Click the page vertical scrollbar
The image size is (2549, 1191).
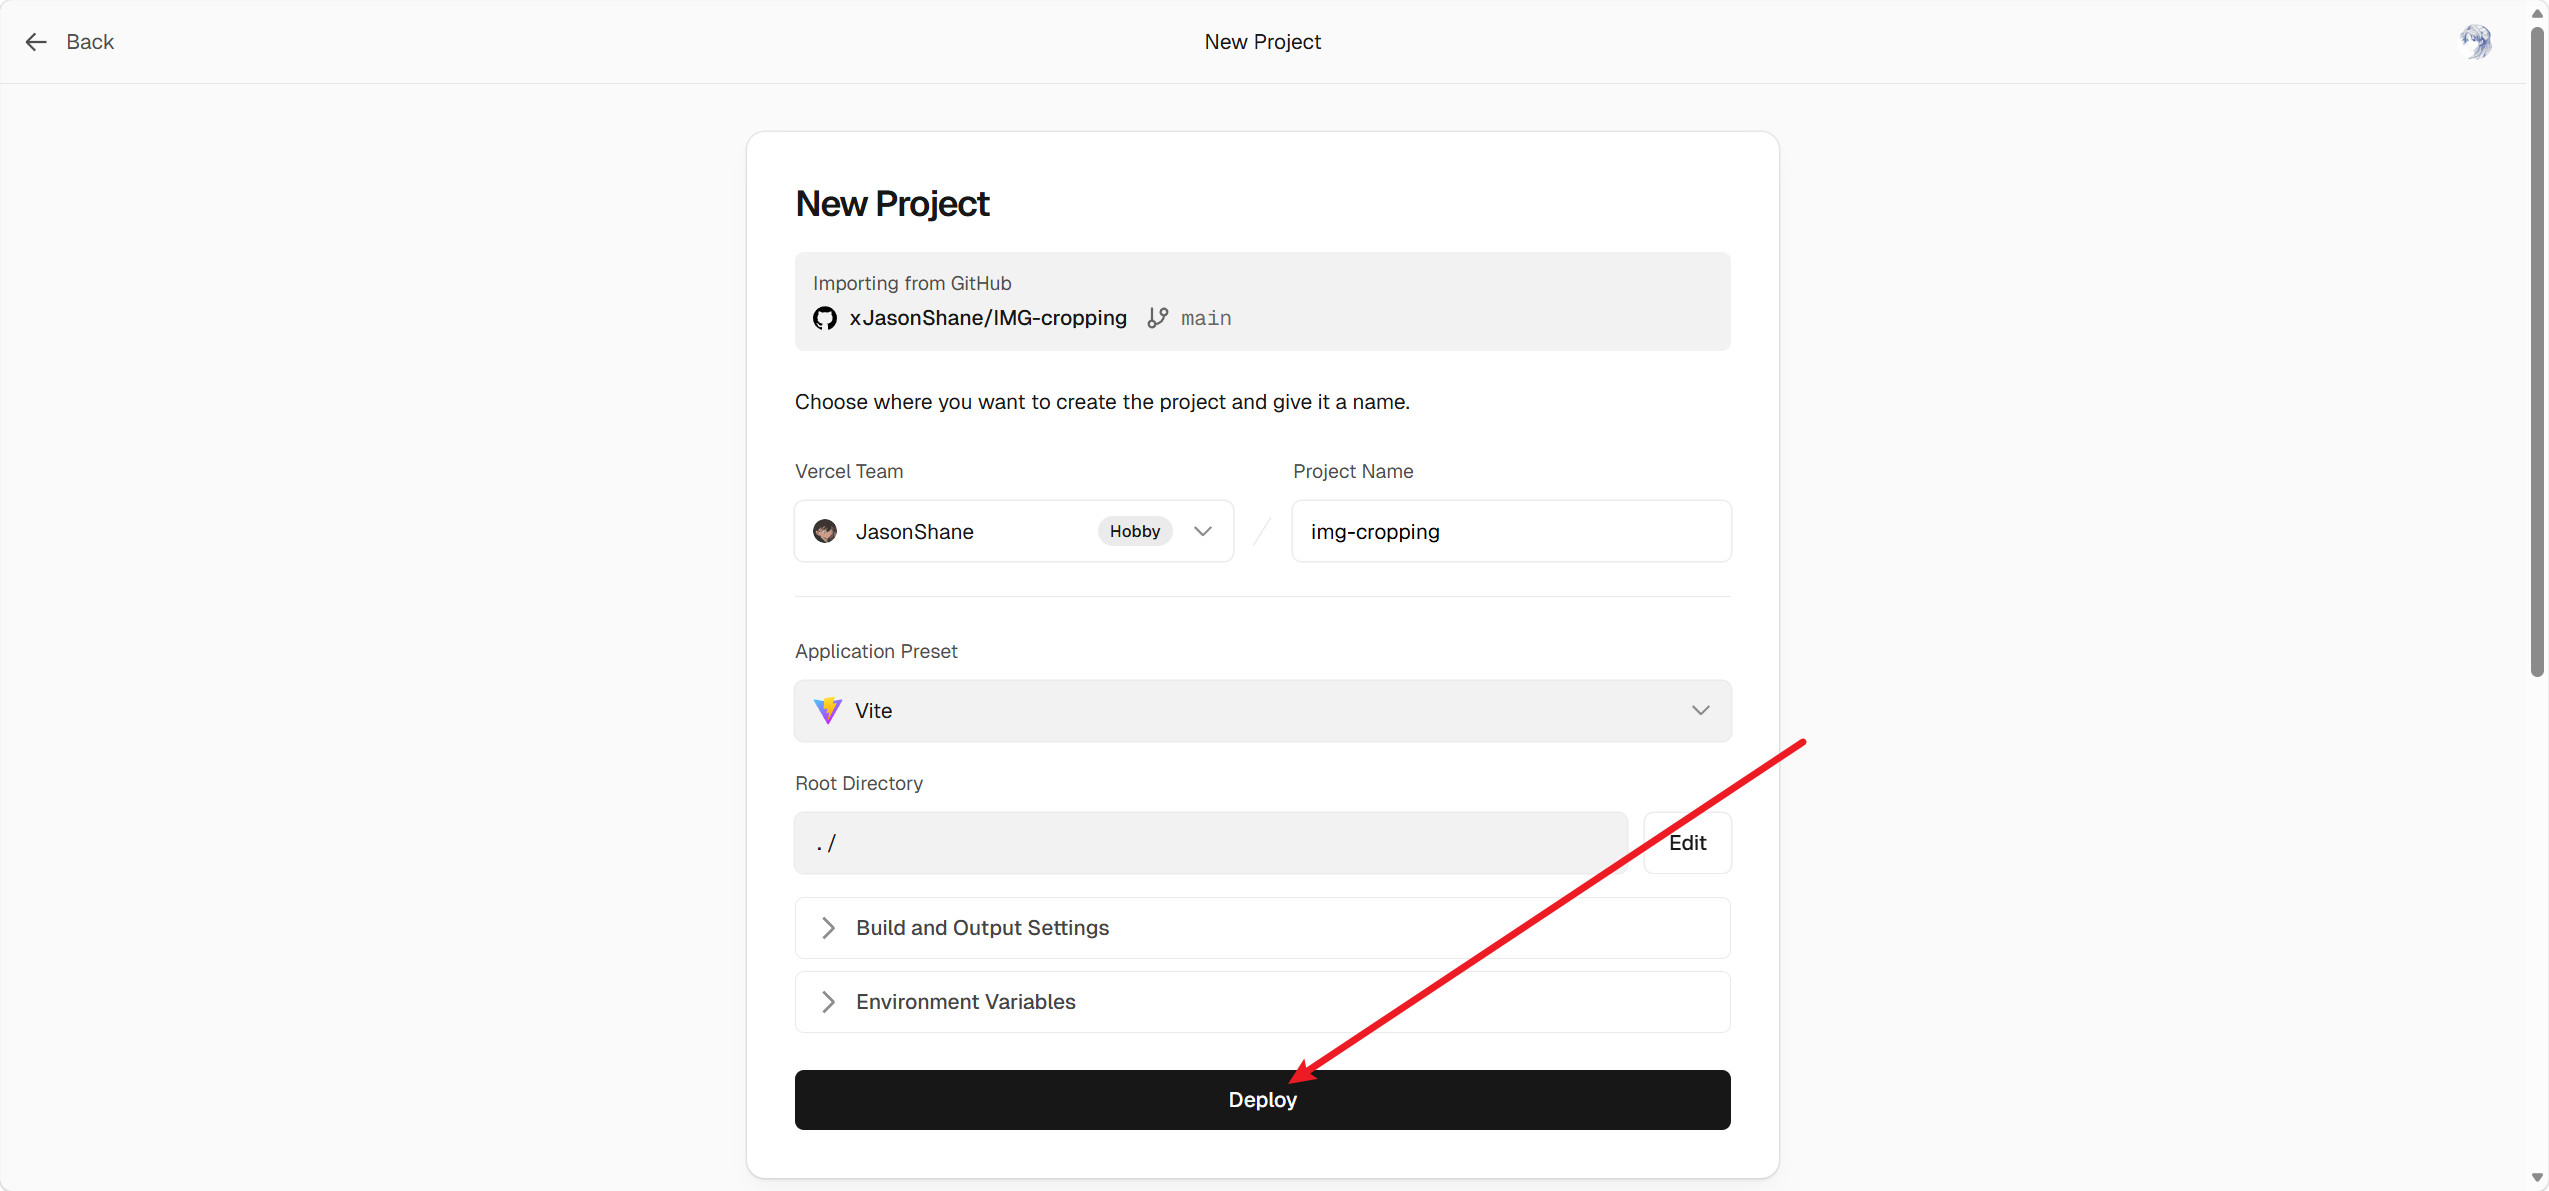click(x=2536, y=350)
